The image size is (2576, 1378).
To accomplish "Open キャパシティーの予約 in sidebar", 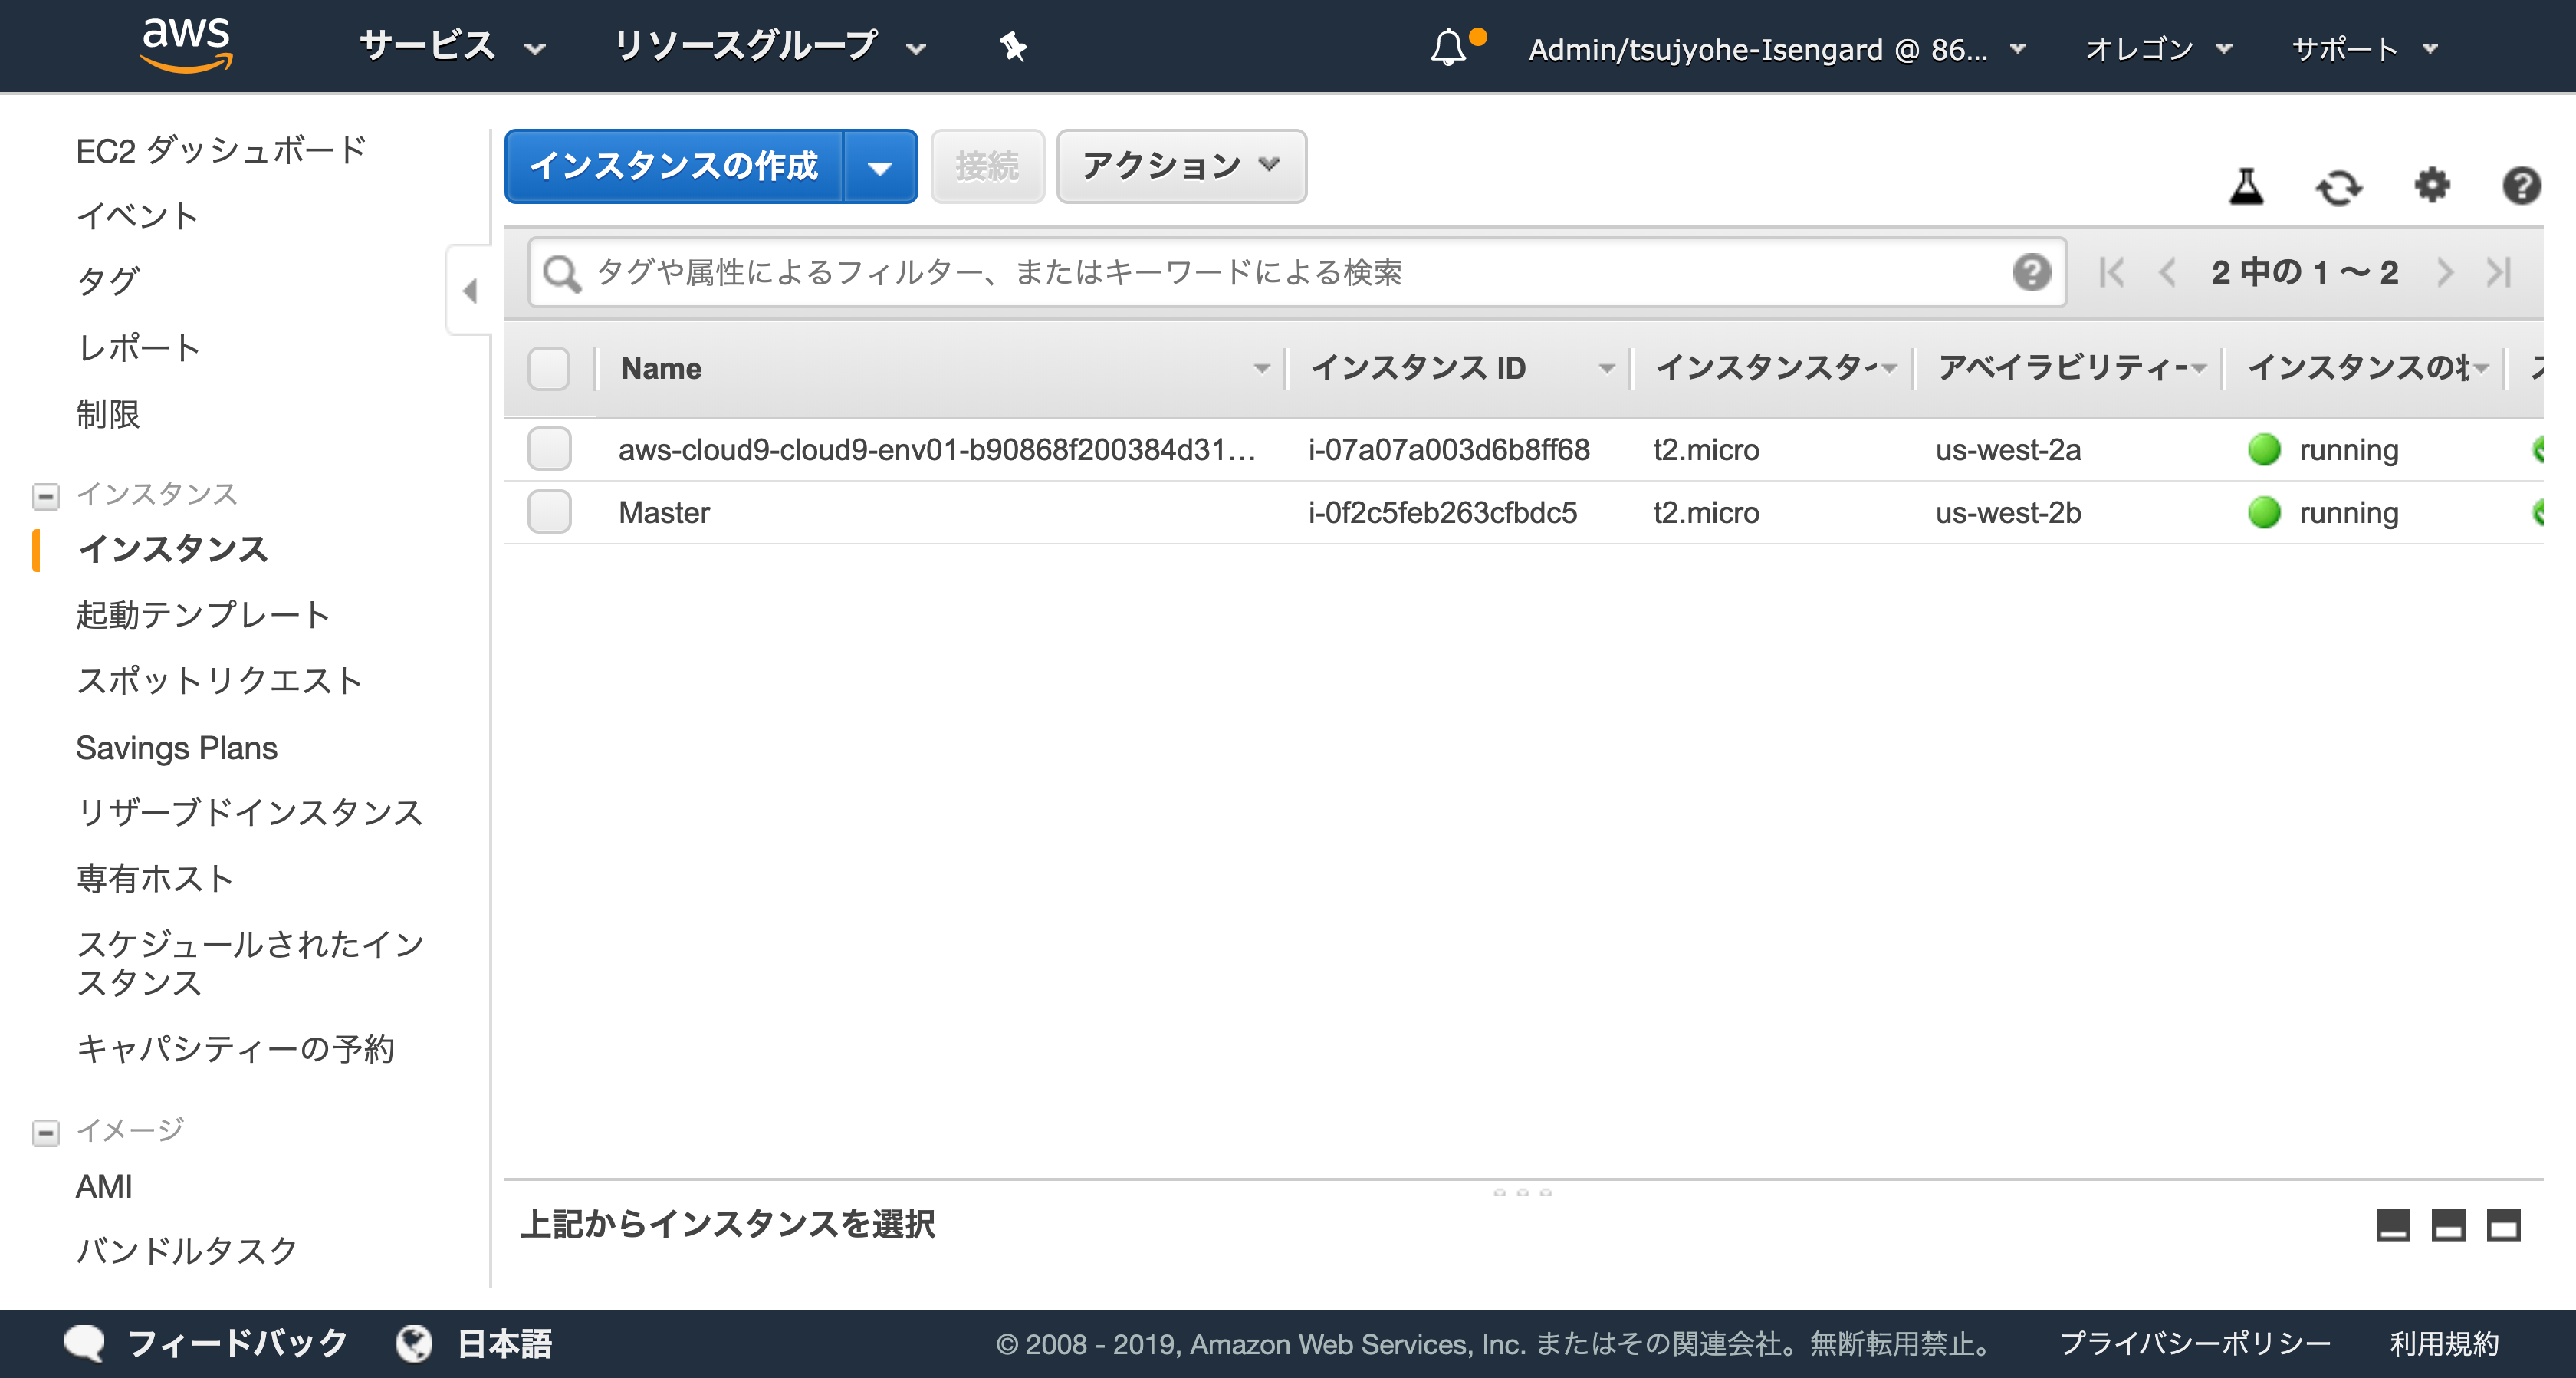I will (x=236, y=1049).
